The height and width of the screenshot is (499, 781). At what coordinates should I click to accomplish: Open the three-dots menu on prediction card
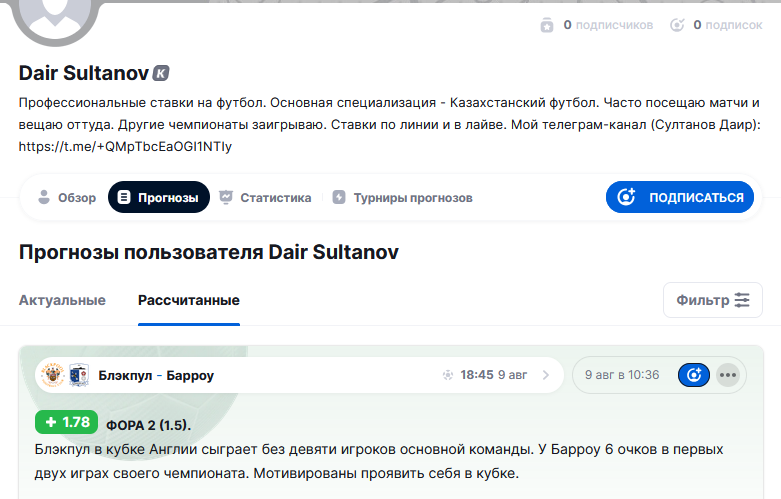pos(728,375)
